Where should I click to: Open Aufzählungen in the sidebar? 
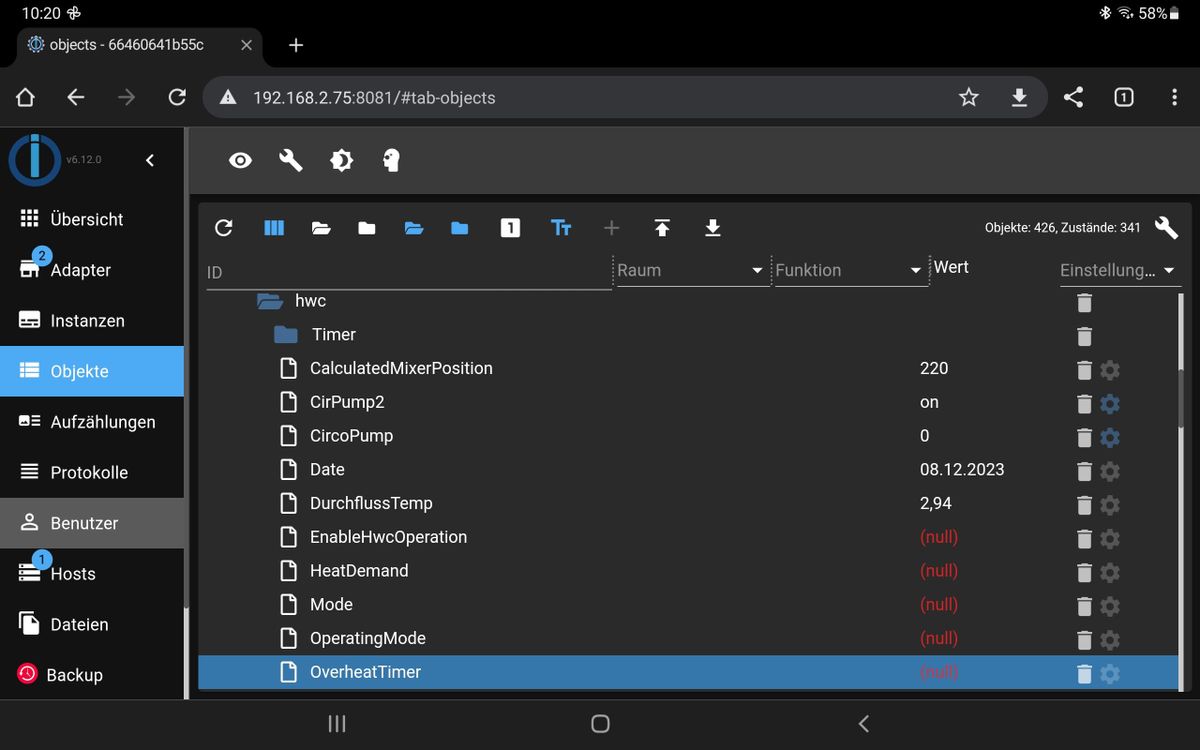point(92,422)
